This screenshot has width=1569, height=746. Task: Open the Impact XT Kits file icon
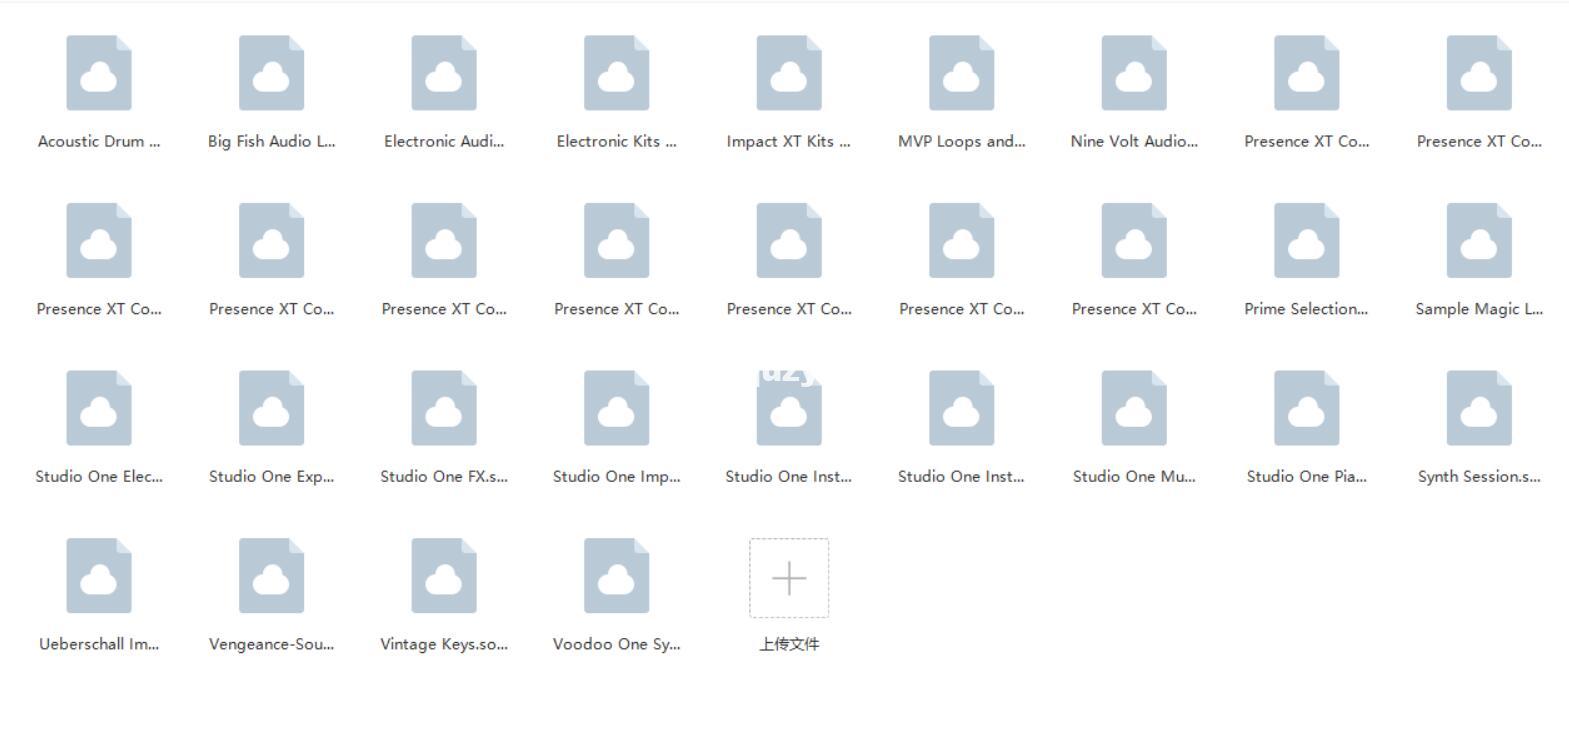[789, 73]
